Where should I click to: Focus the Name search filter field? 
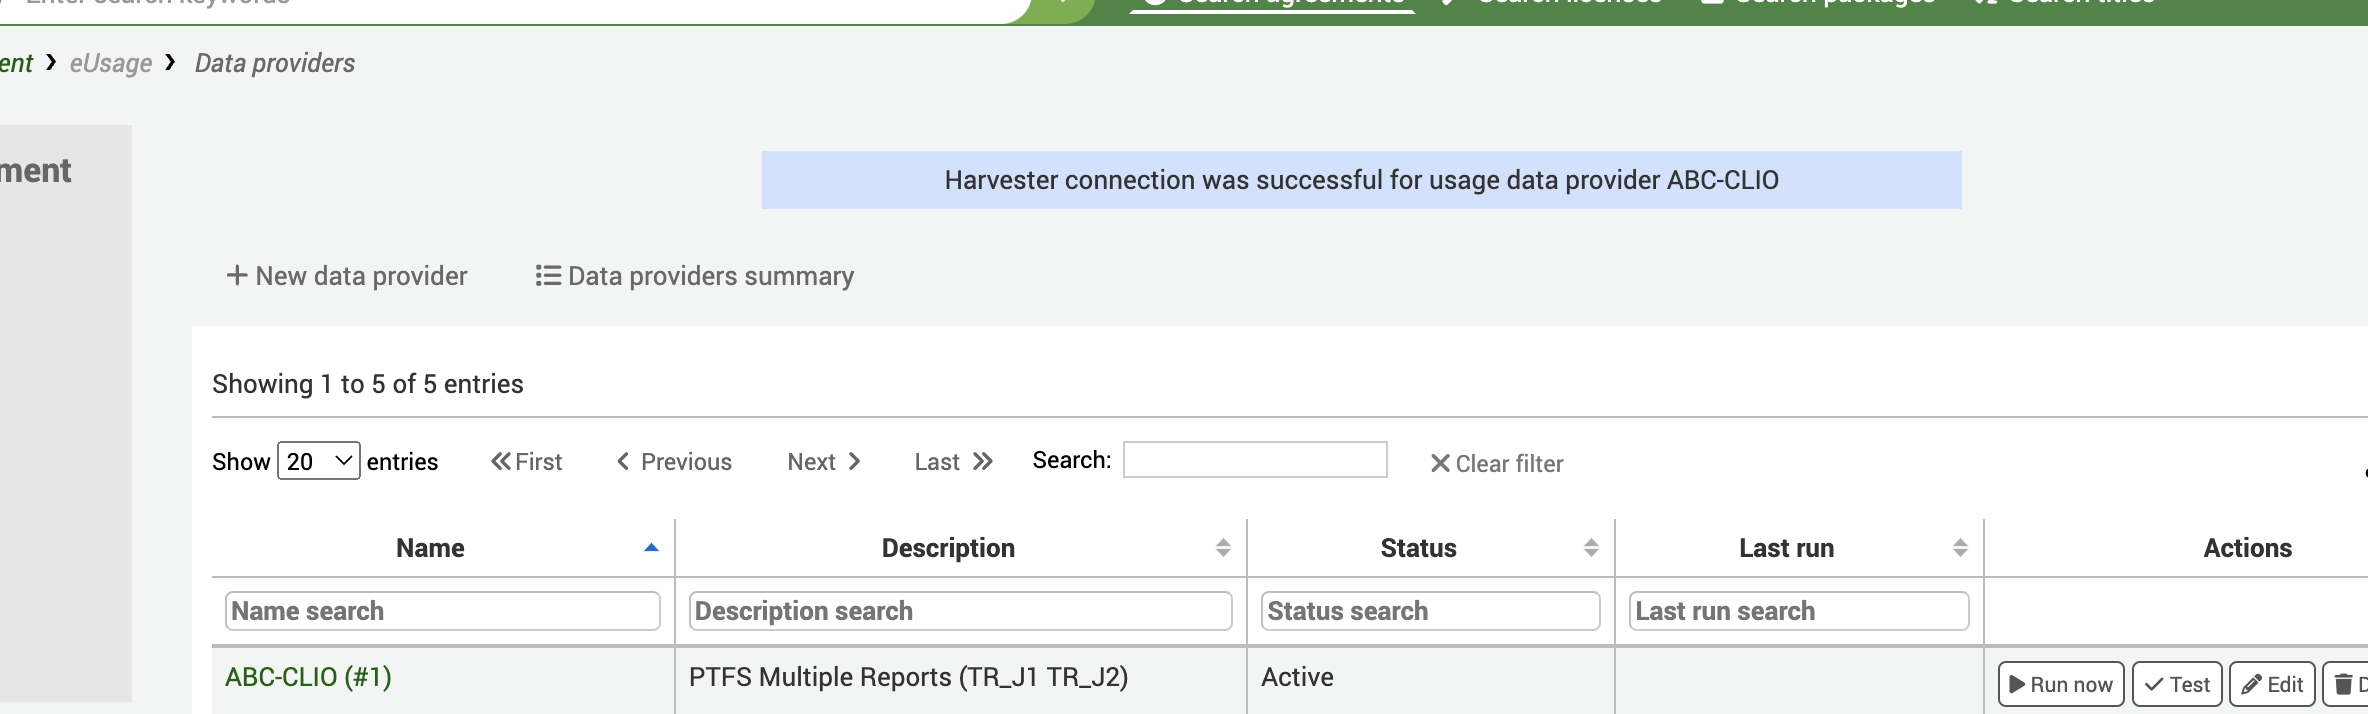pyautogui.click(x=442, y=611)
